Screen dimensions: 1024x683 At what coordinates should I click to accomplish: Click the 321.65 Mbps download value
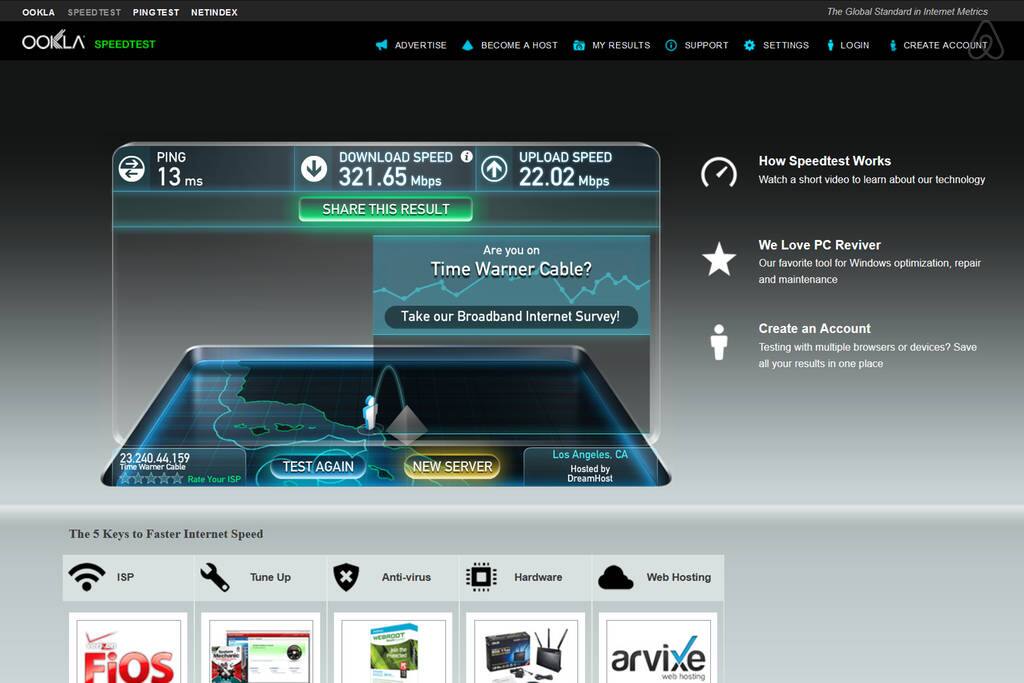(x=390, y=178)
